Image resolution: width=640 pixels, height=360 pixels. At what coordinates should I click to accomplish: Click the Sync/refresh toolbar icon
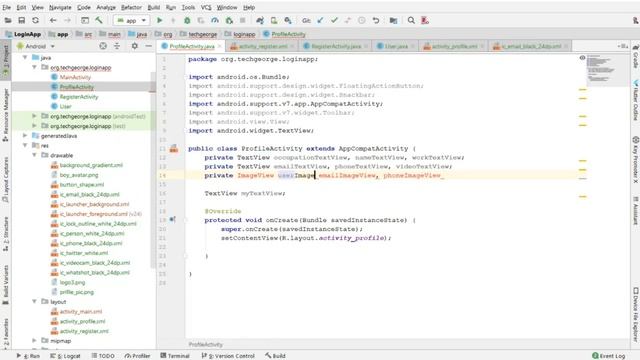pyautogui.click(x=36, y=20)
